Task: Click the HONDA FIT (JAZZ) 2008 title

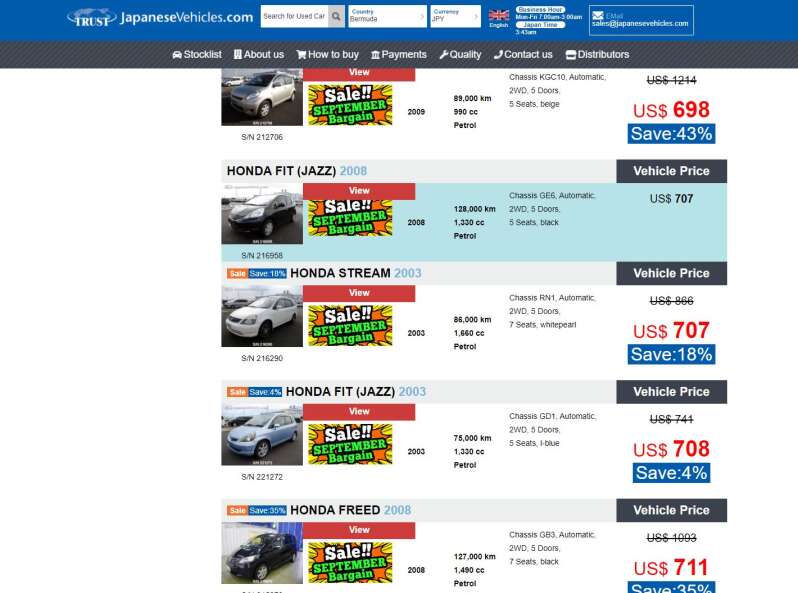Action: click(x=297, y=171)
